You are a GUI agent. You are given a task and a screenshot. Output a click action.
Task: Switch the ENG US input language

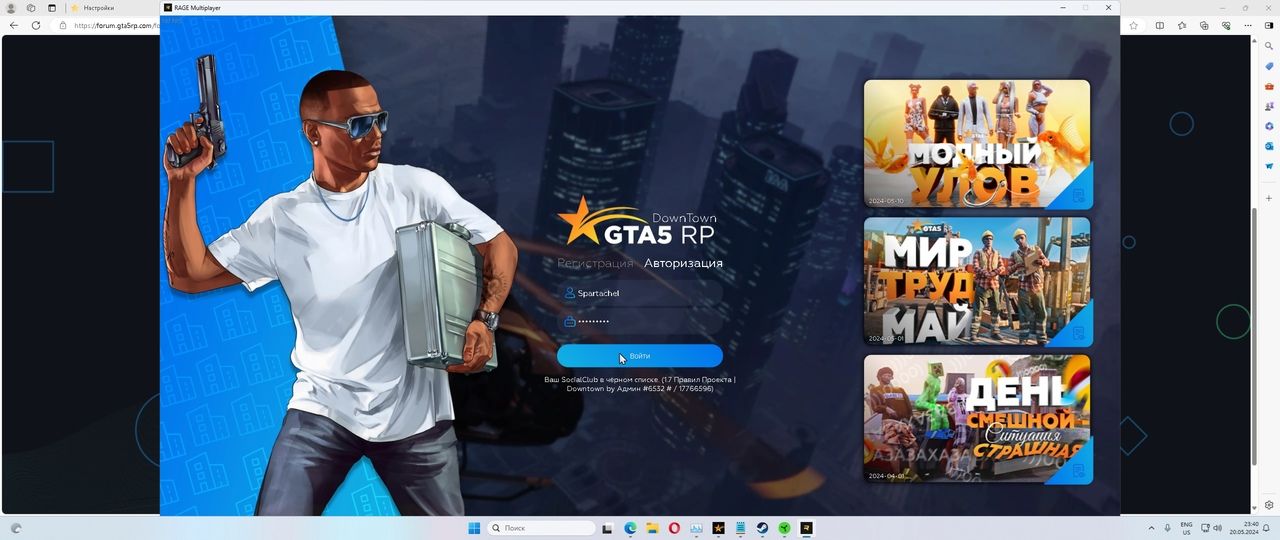[x=1186, y=528]
